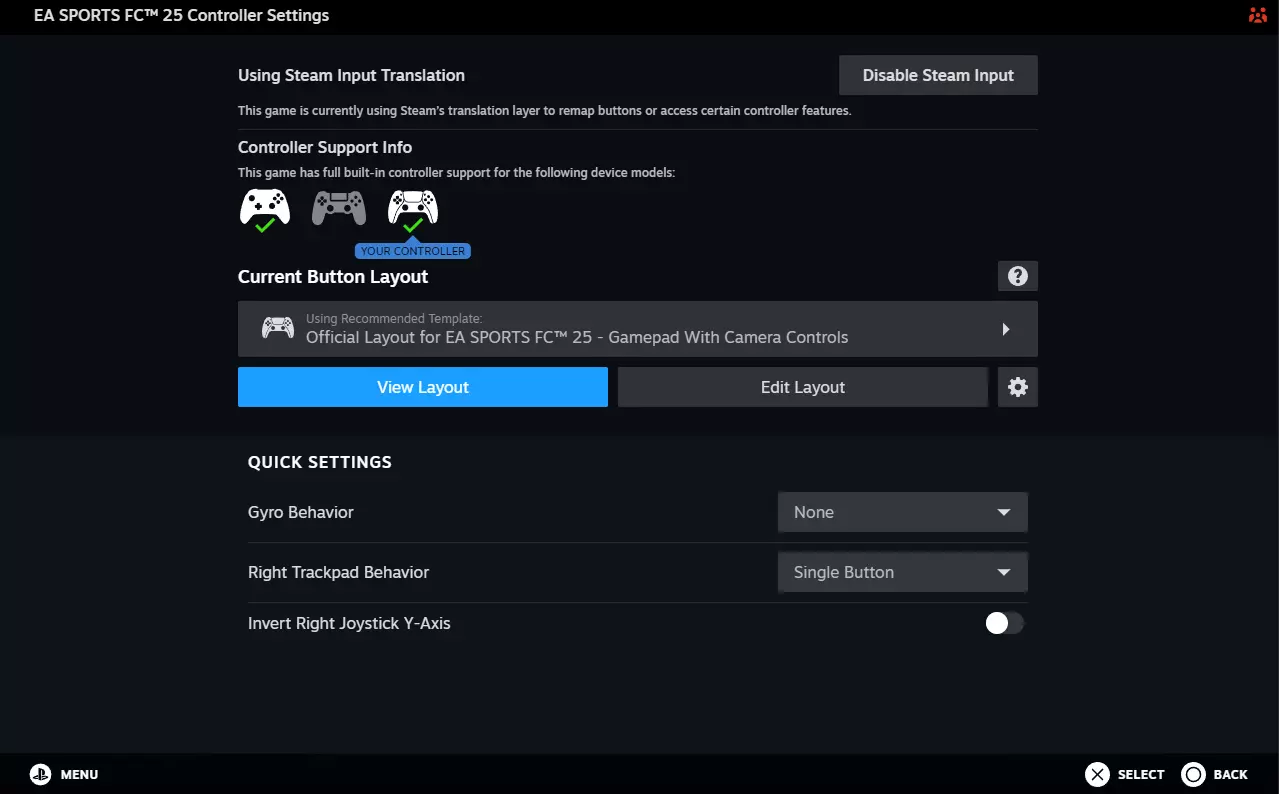Viewport: 1279px width, 794px height.
Task: Click the Invert Right Joystick Y-Axis label
Action: [x=349, y=623]
